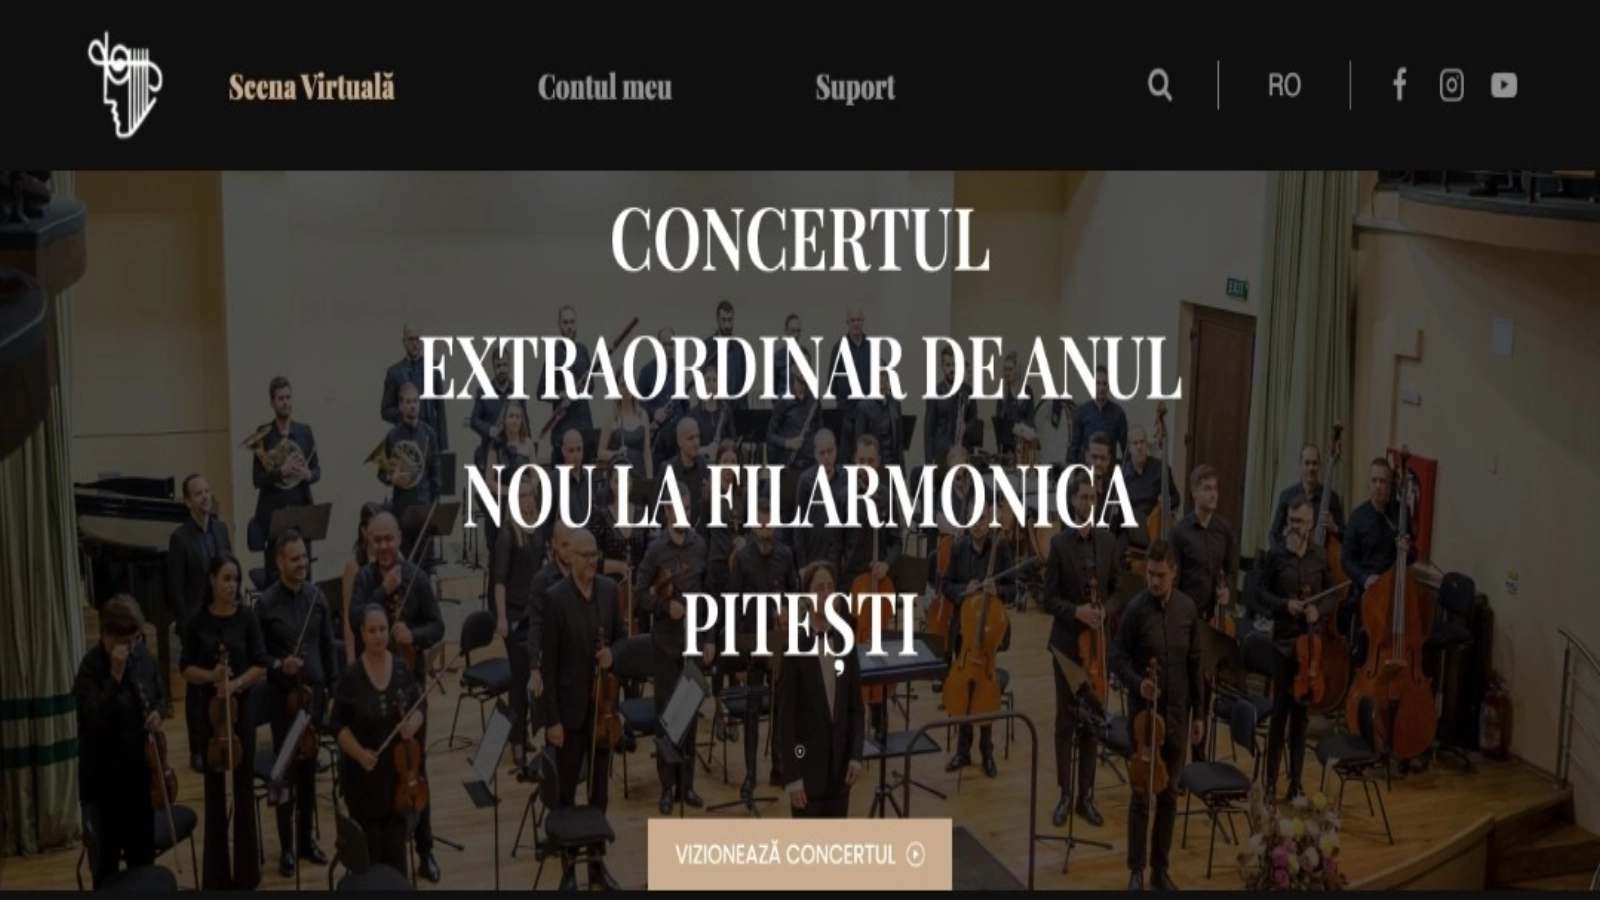Click the PITEȘTI word in the headline
This screenshot has width=1600, height=900.
tap(800, 624)
